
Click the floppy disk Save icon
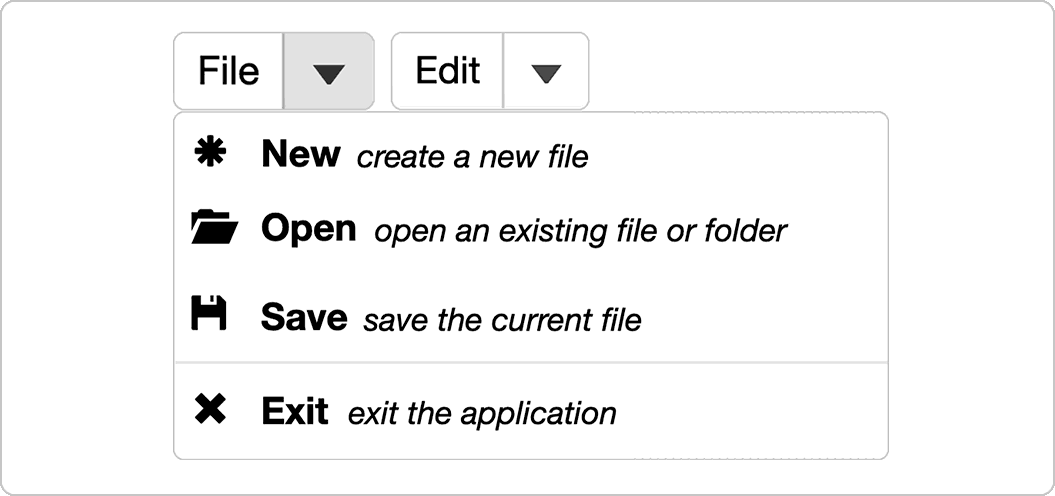(209, 313)
